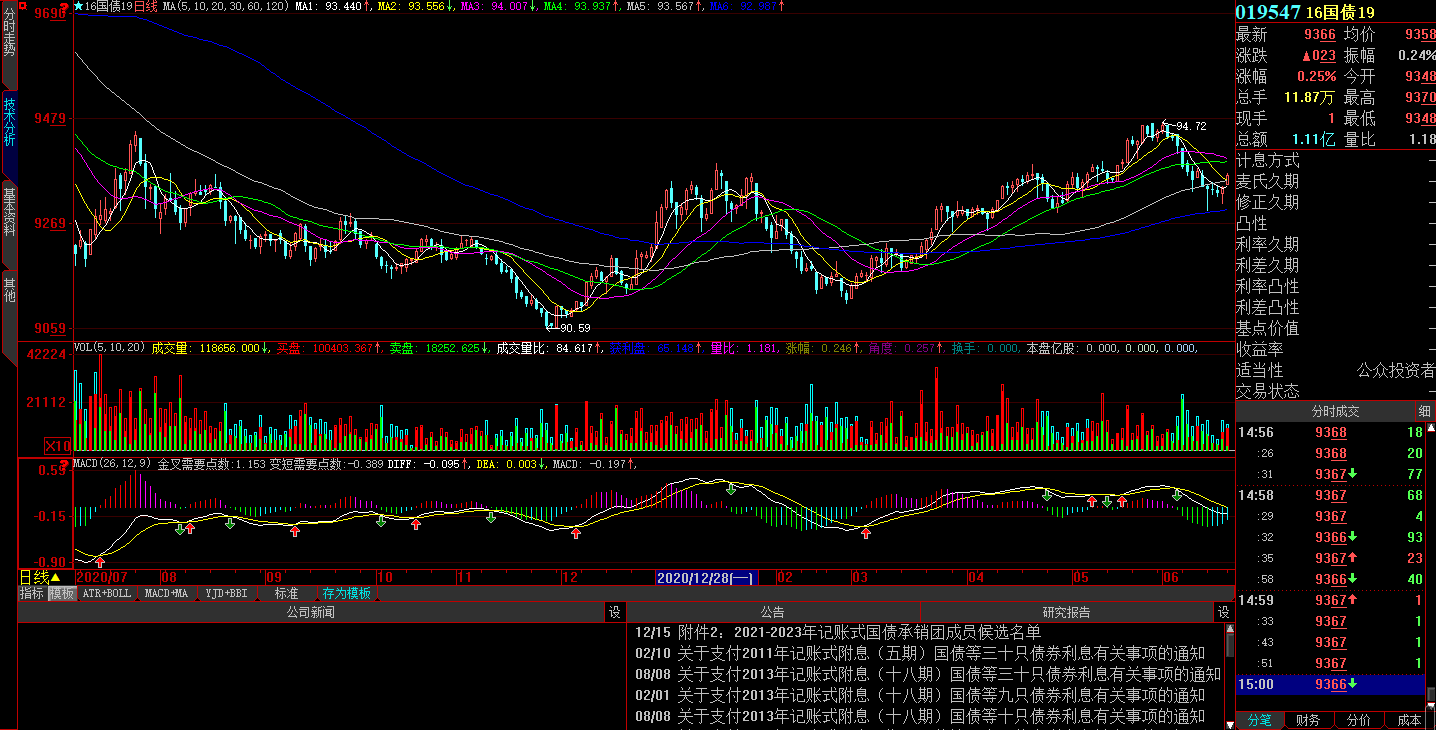Click the 94.72 high price marker
This screenshot has height=730, width=1436.
click(x=1191, y=126)
